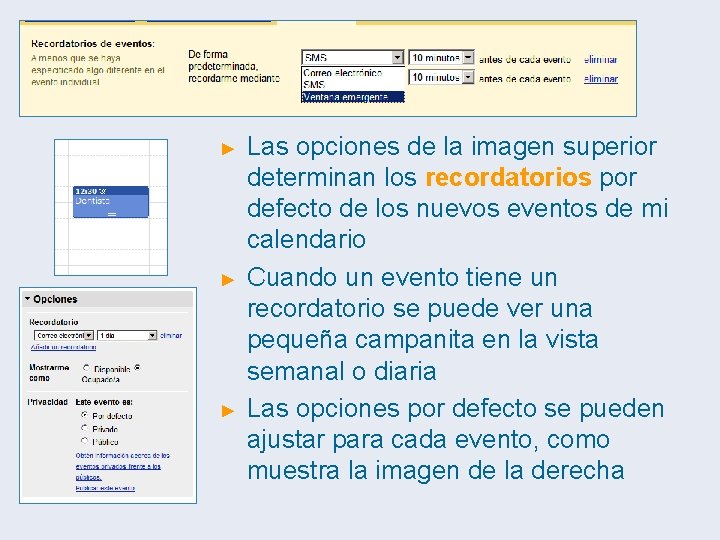Click Publicar este evento link
Viewport: 720px width, 540px height.
(105, 488)
